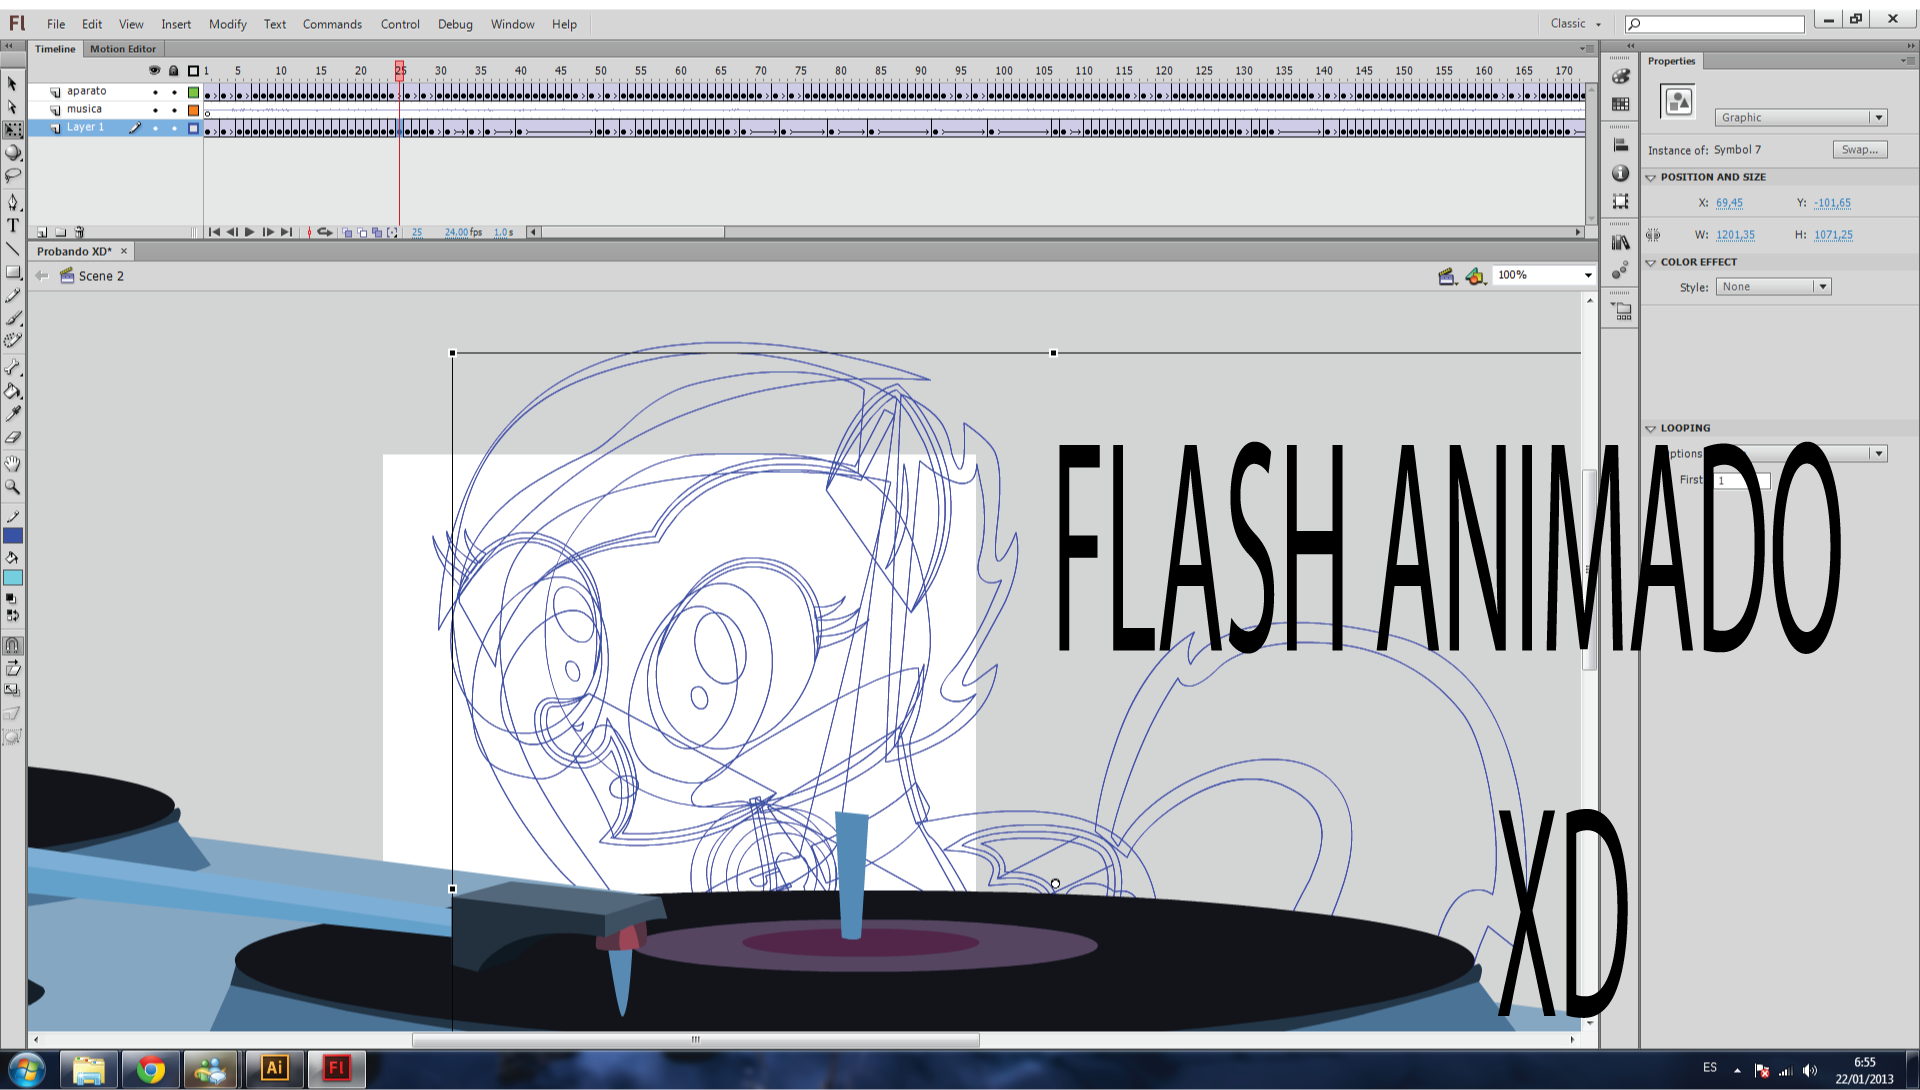1920x1090 pixels.
Task: Toggle visibility of aparato layer
Action: tap(155, 92)
